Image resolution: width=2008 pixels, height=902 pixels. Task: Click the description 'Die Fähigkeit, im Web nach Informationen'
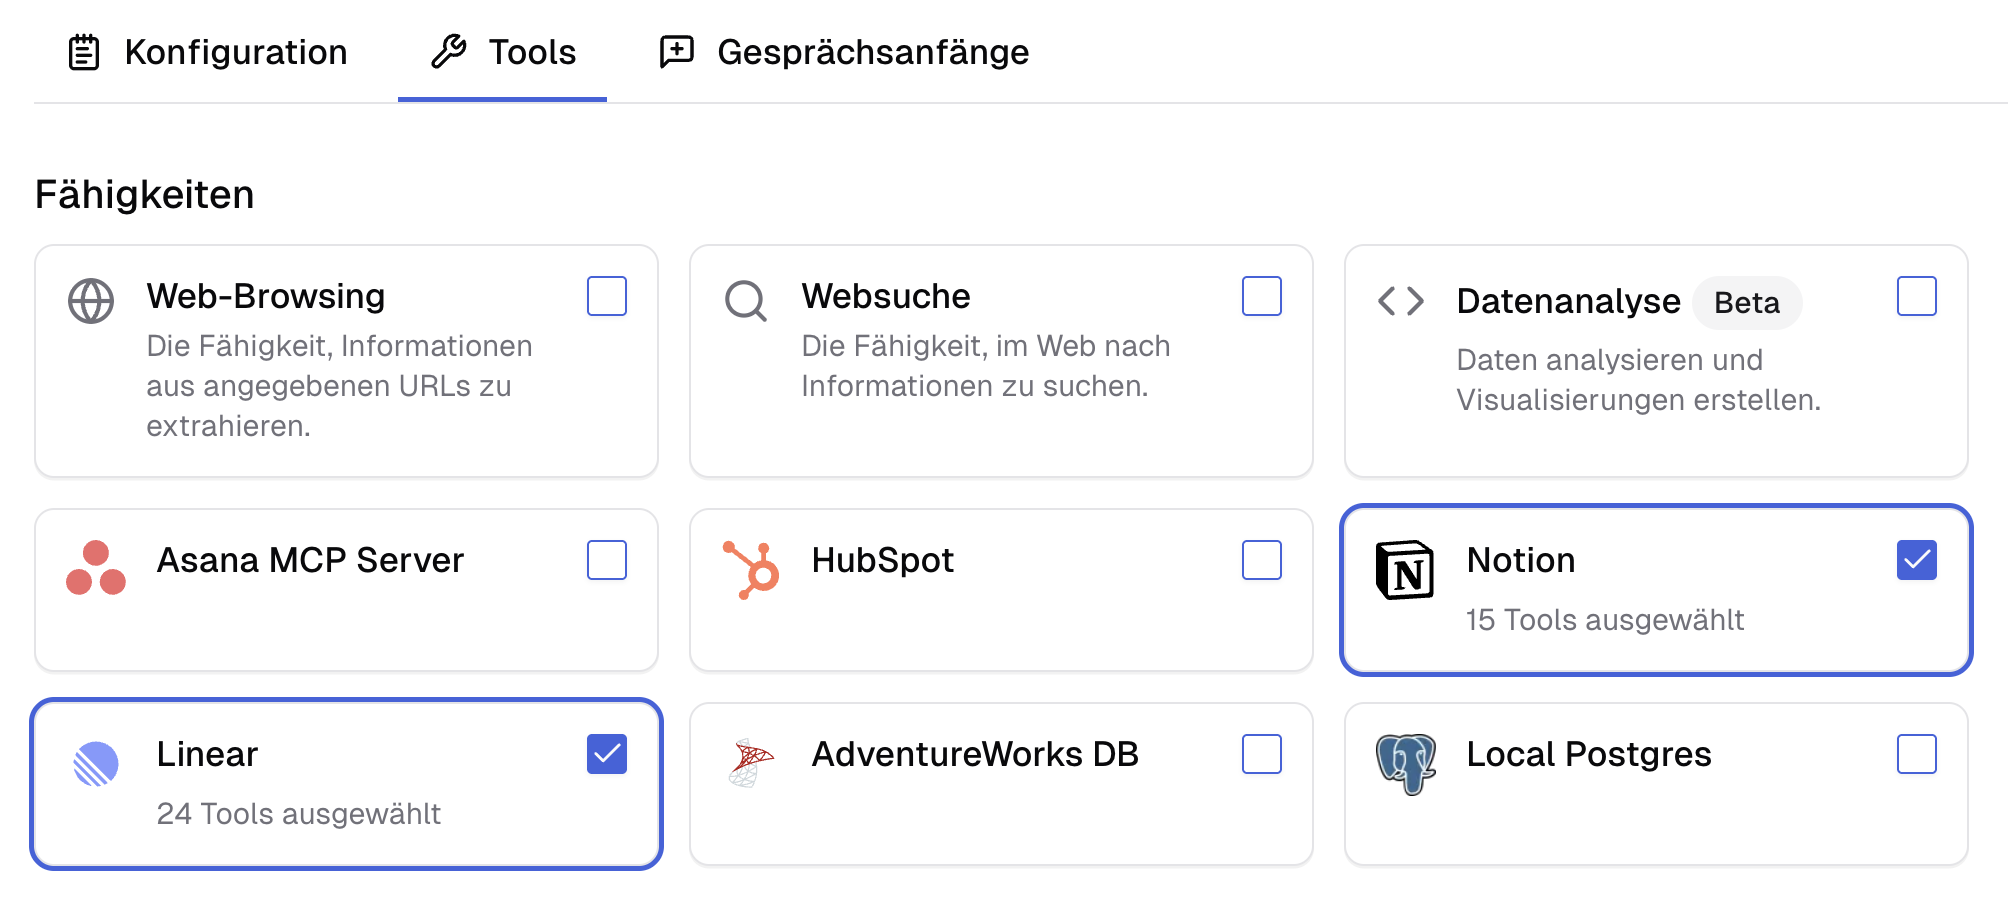click(x=985, y=366)
